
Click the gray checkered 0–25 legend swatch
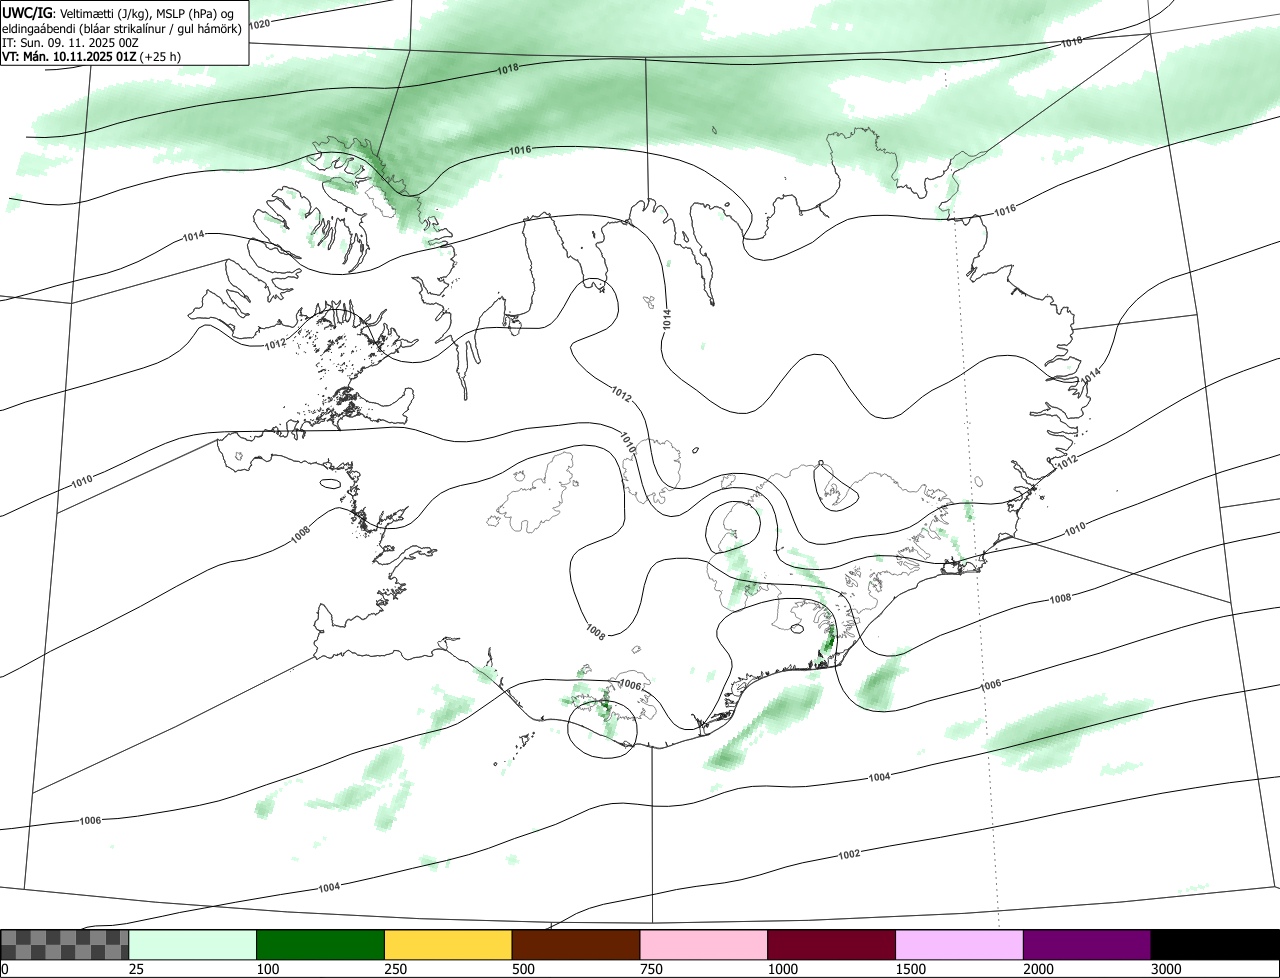coord(65,945)
